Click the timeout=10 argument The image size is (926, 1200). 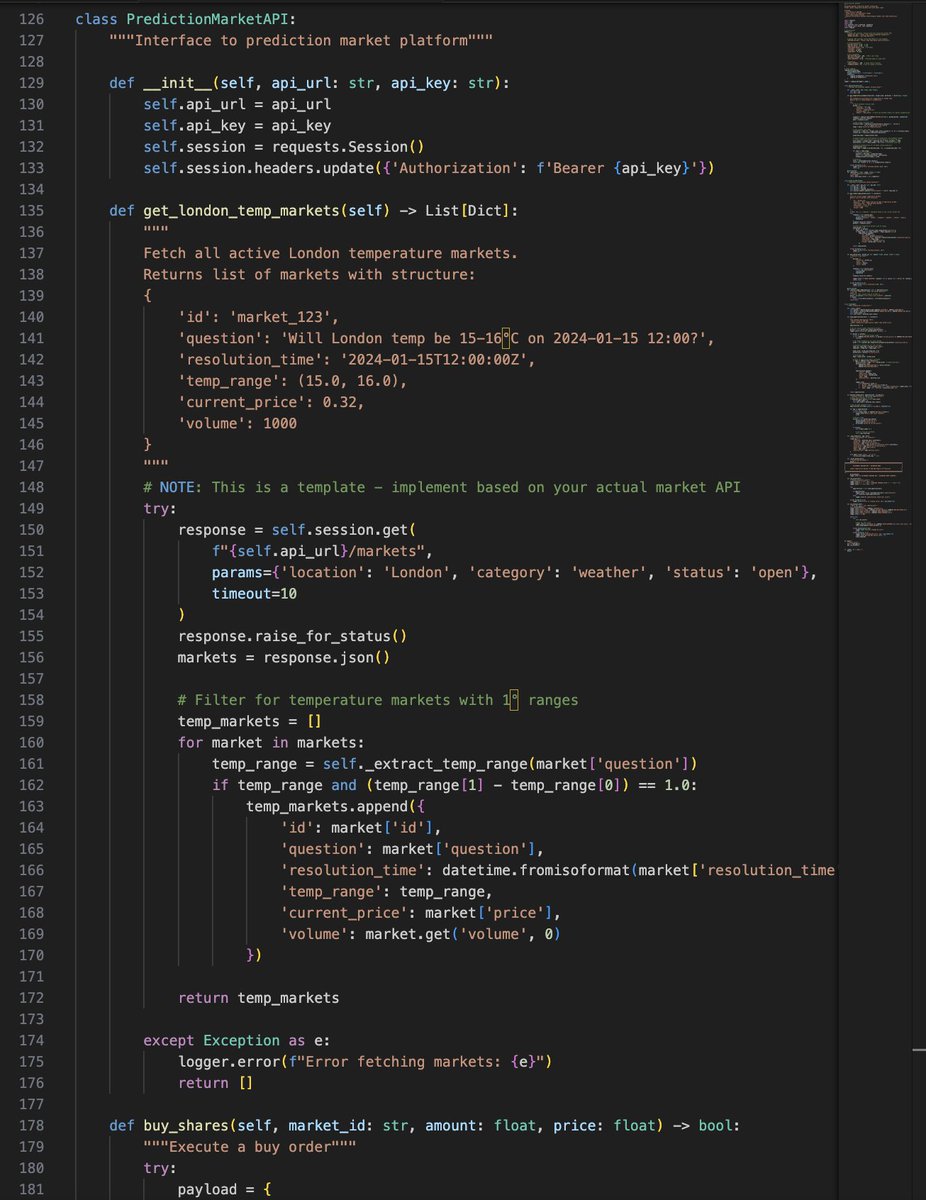point(254,593)
